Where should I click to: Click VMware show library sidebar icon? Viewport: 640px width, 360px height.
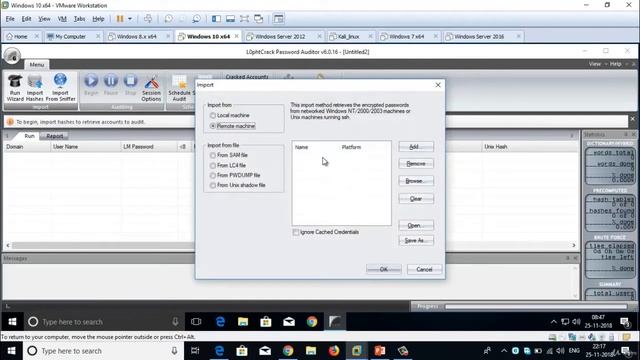pos(216,19)
